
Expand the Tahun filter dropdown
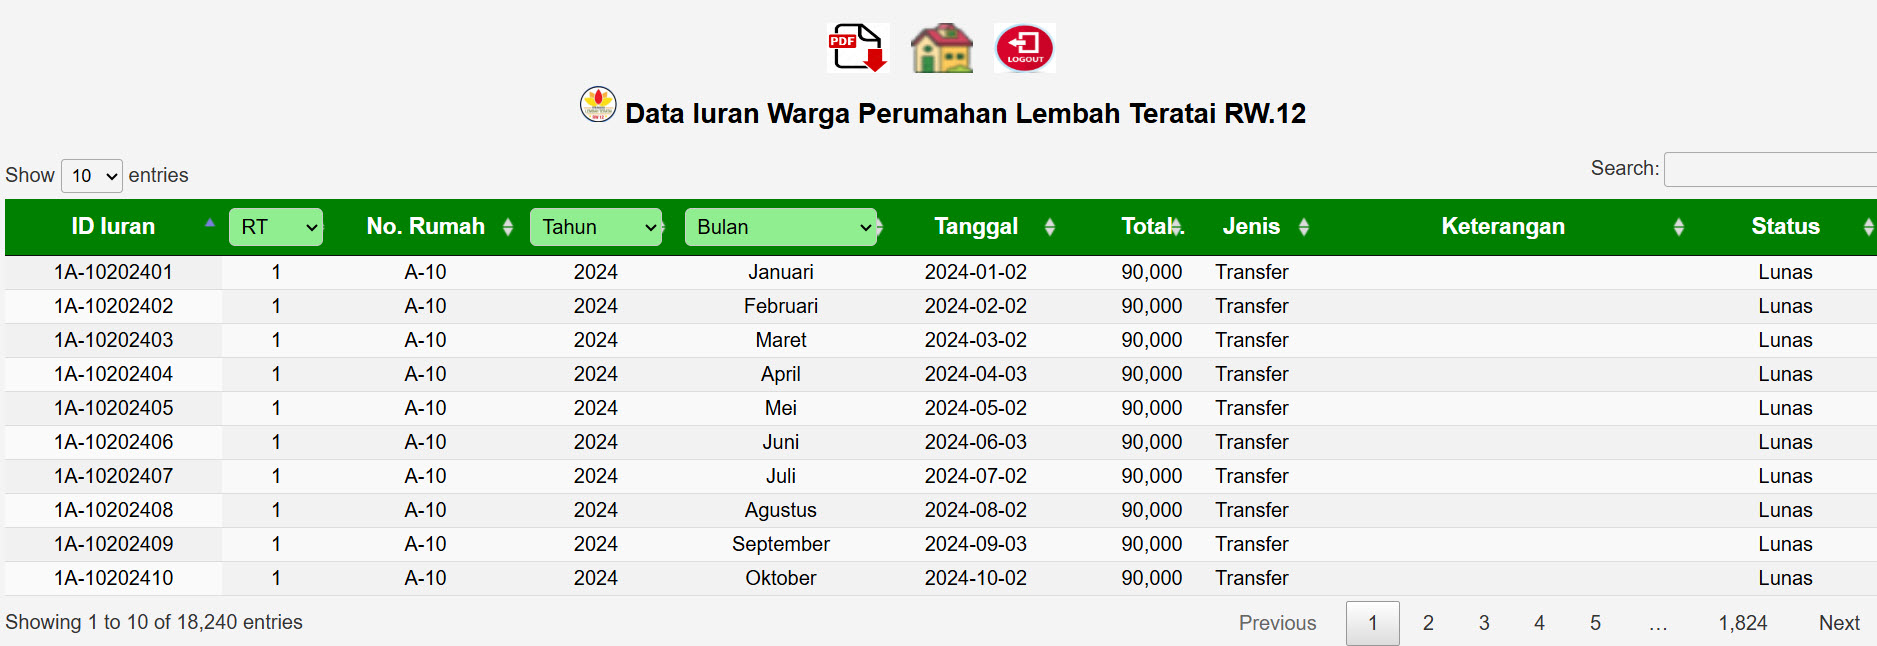point(596,227)
